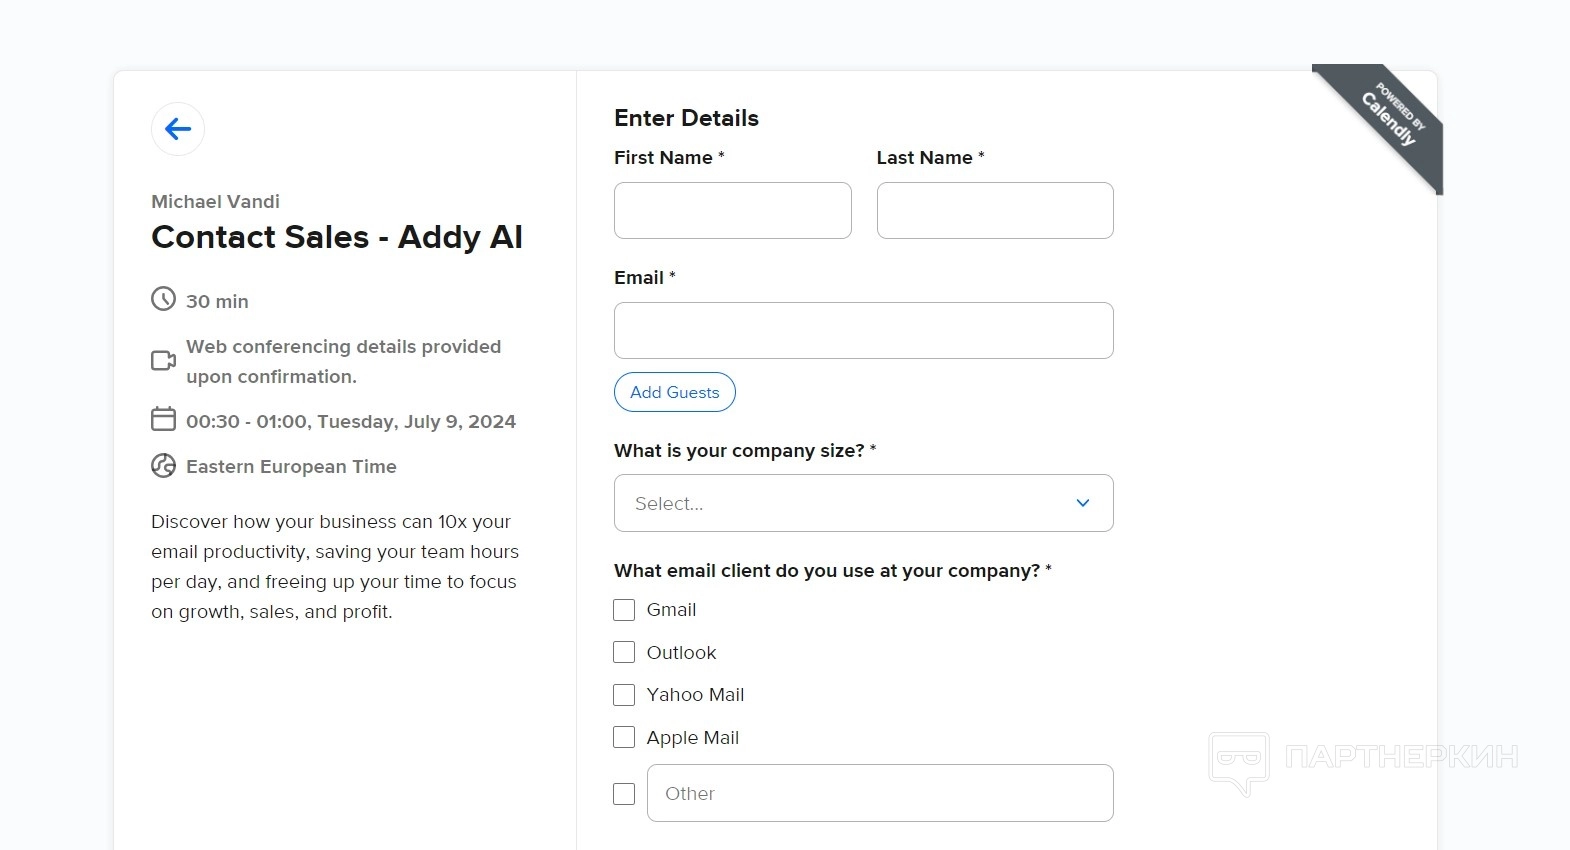
Task: Click the video camera conferencing icon
Action: [x=163, y=360]
